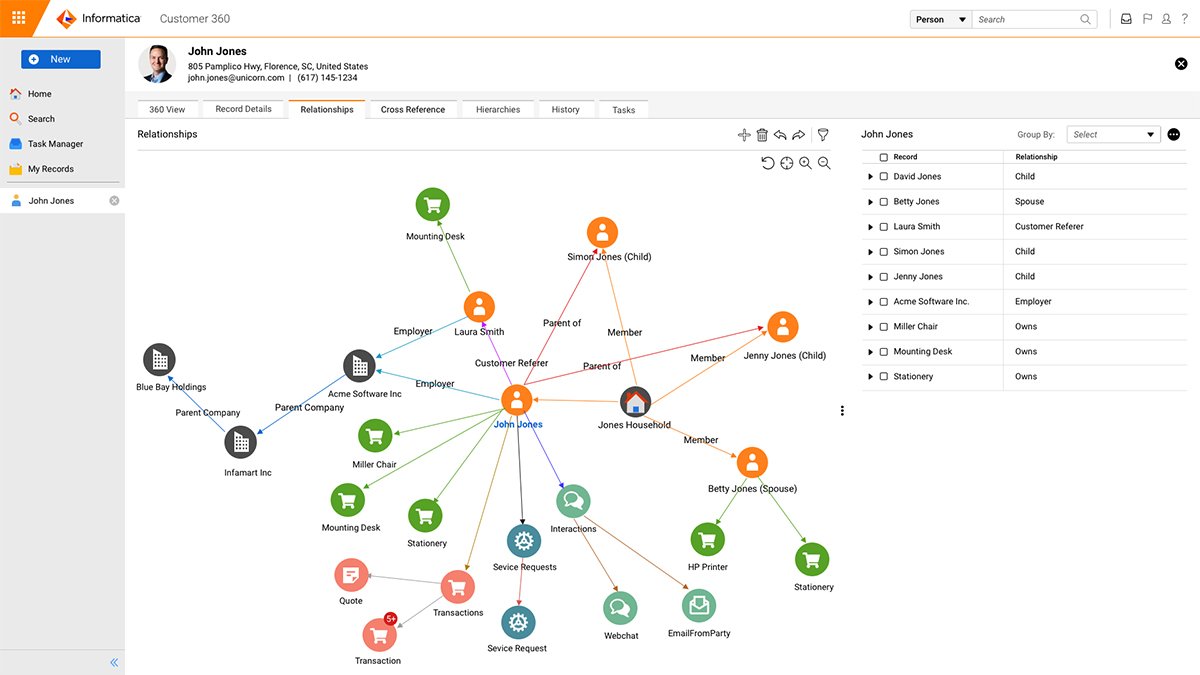
Task: Click the undo arrow in the Relationships toolbar
Action: (780, 134)
